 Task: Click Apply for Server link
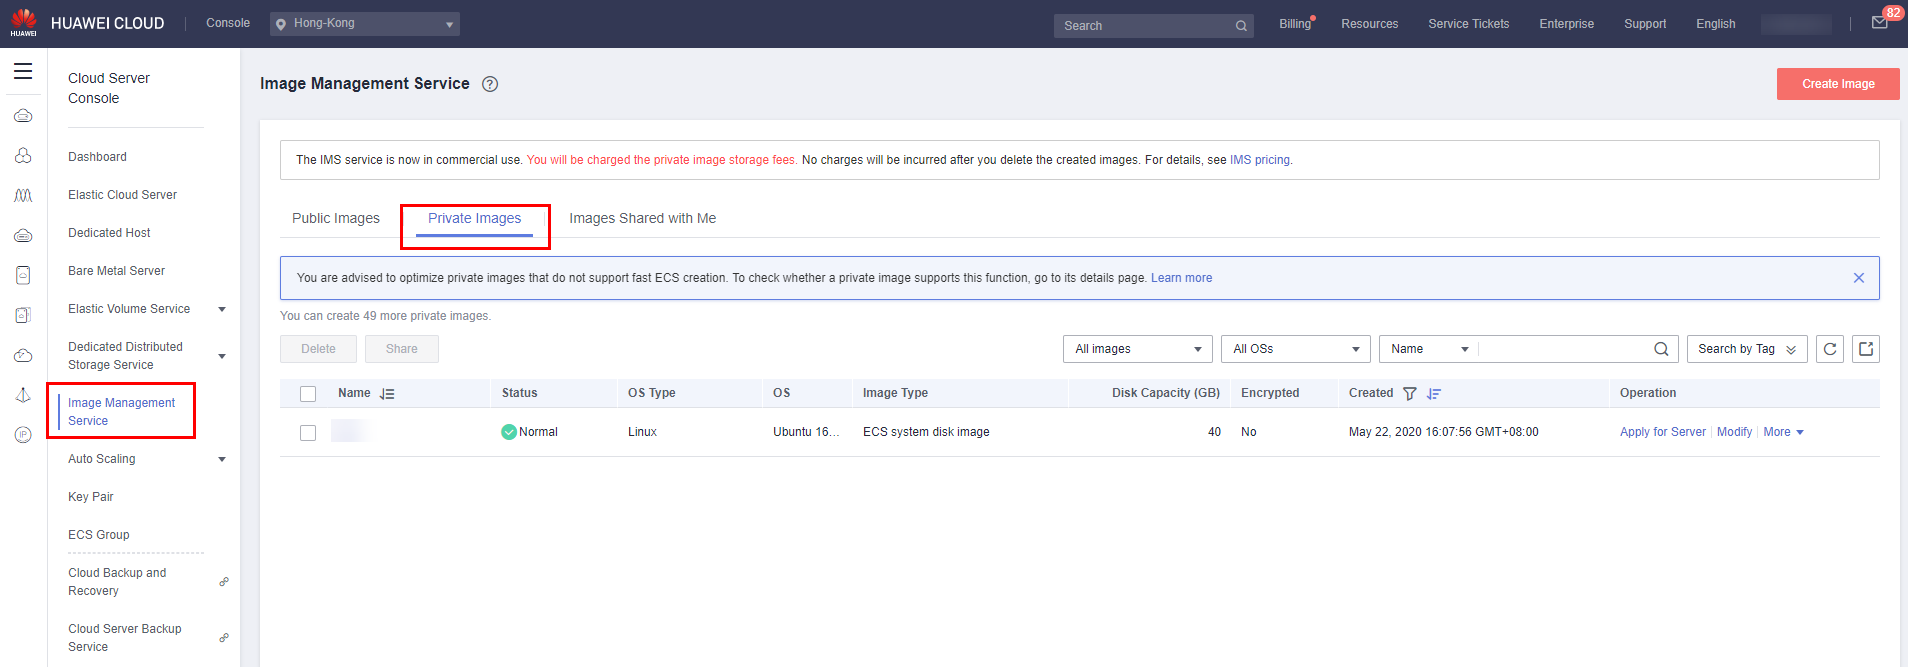click(1663, 432)
